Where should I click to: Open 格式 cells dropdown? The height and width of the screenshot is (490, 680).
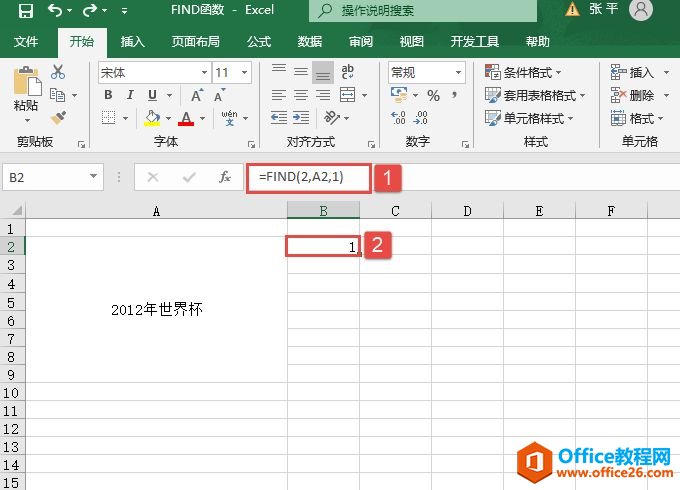coord(636,118)
